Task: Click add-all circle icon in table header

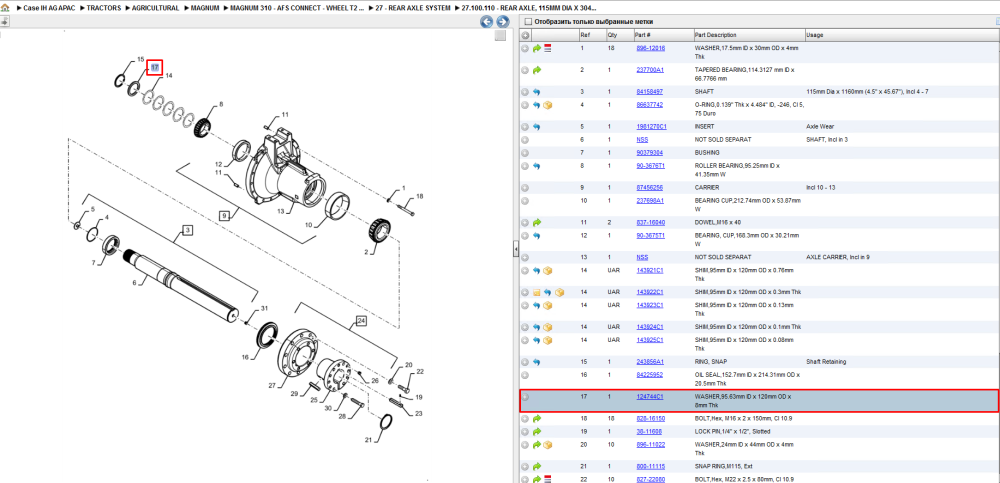Action: 526,35
